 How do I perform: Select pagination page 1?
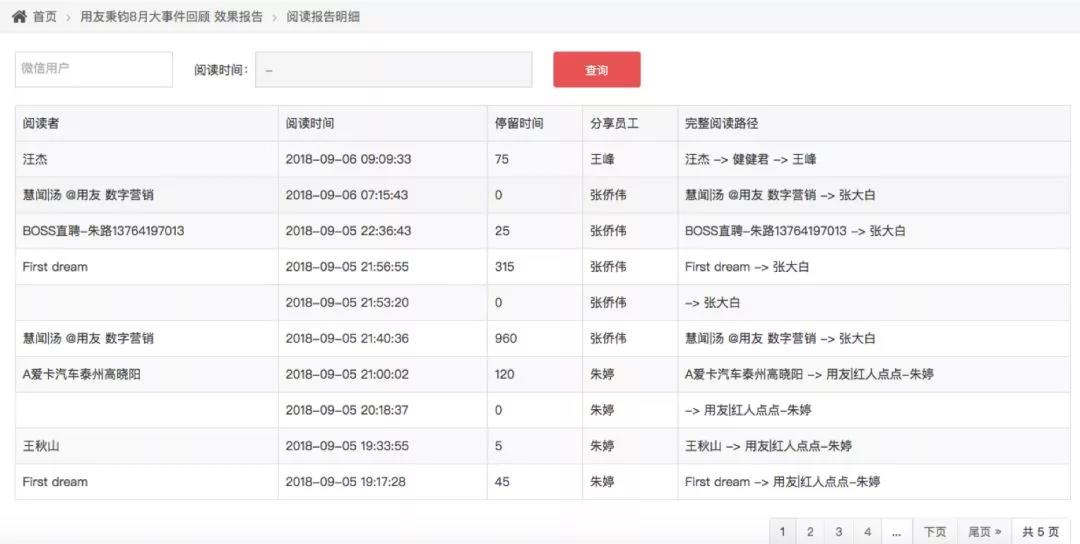click(783, 532)
